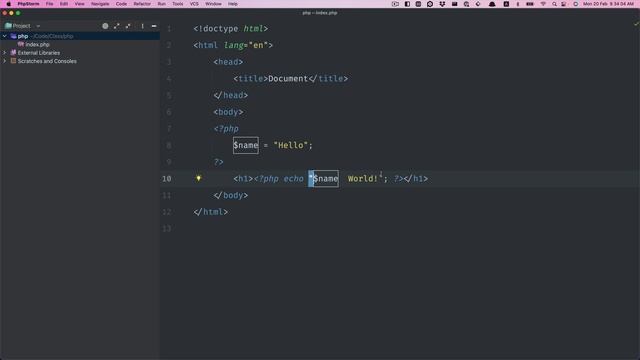Click the opening <?php tag on line 7

tap(226, 129)
